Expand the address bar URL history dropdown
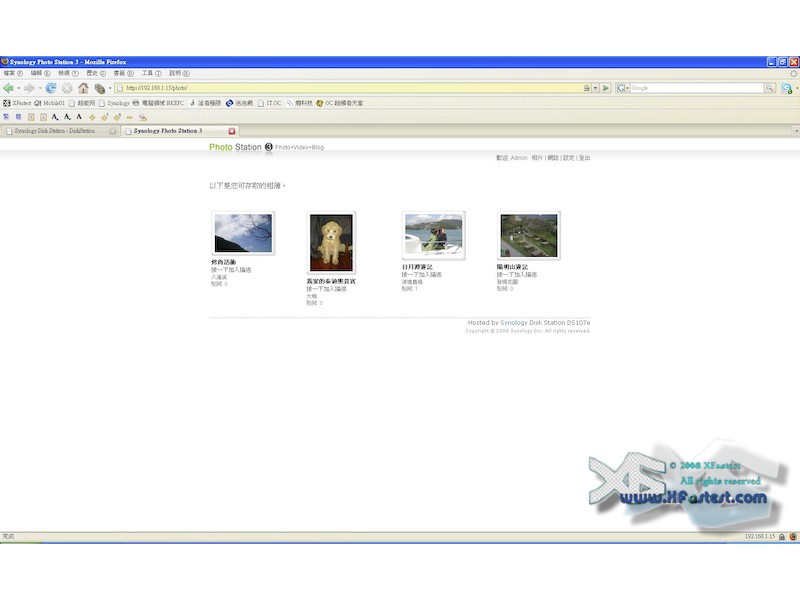 click(595, 88)
